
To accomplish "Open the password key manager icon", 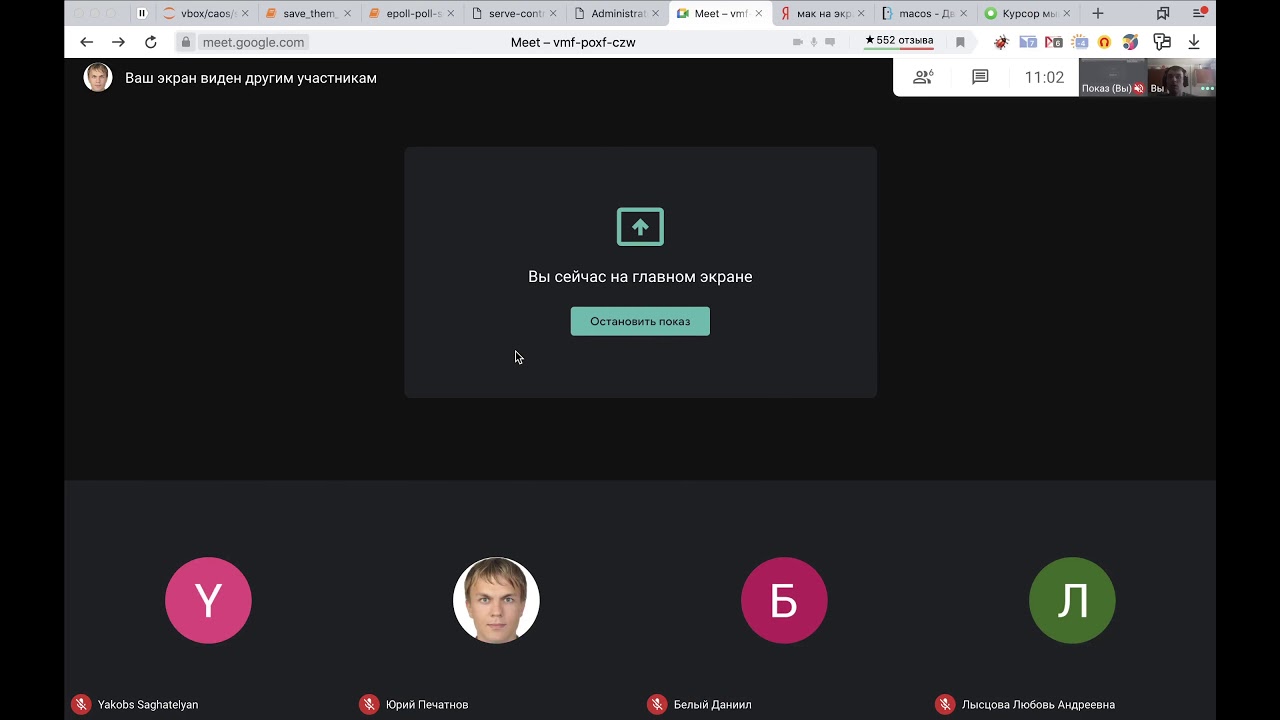I will pos(1162,42).
